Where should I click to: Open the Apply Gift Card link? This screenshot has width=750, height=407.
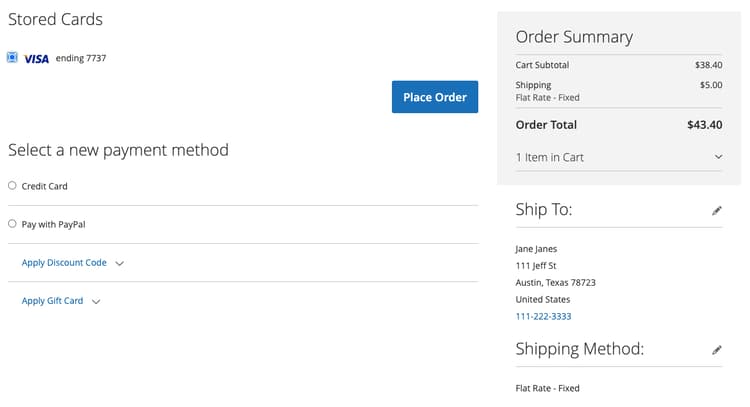(52, 301)
